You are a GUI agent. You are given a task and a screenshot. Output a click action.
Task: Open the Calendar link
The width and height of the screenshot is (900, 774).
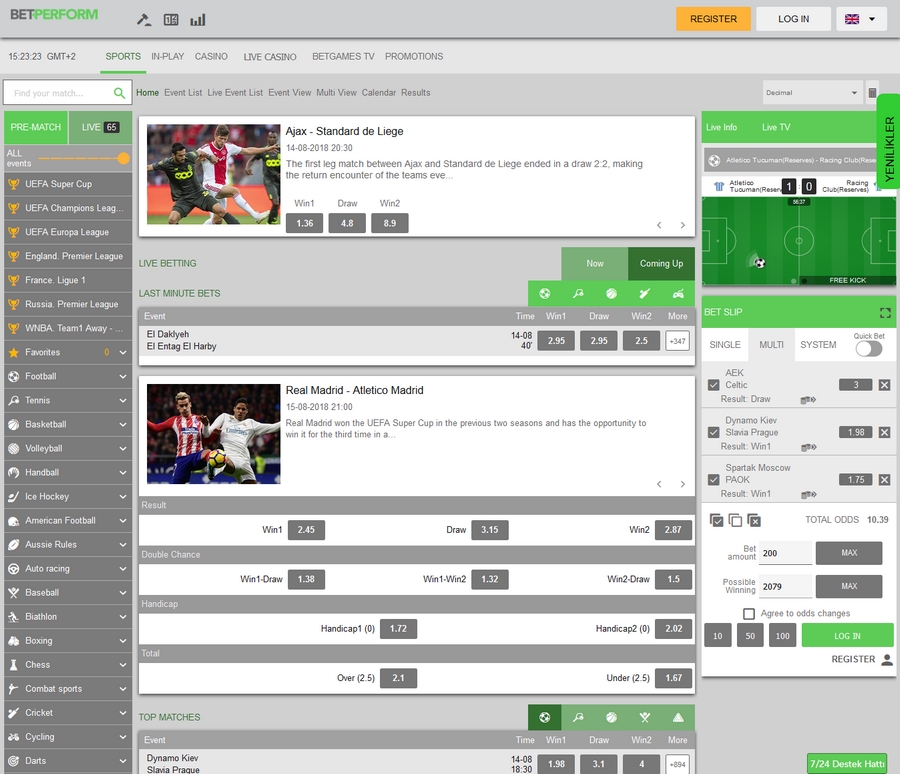coord(379,92)
